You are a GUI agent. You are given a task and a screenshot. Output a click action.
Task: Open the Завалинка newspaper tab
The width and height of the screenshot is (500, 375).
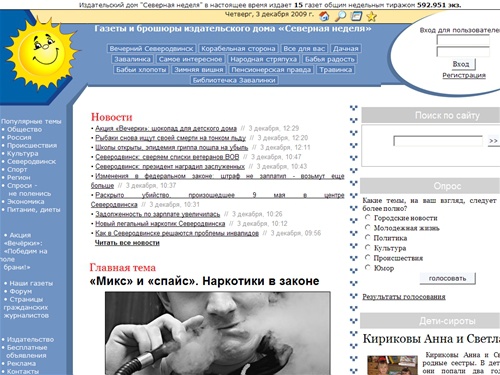(132, 59)
